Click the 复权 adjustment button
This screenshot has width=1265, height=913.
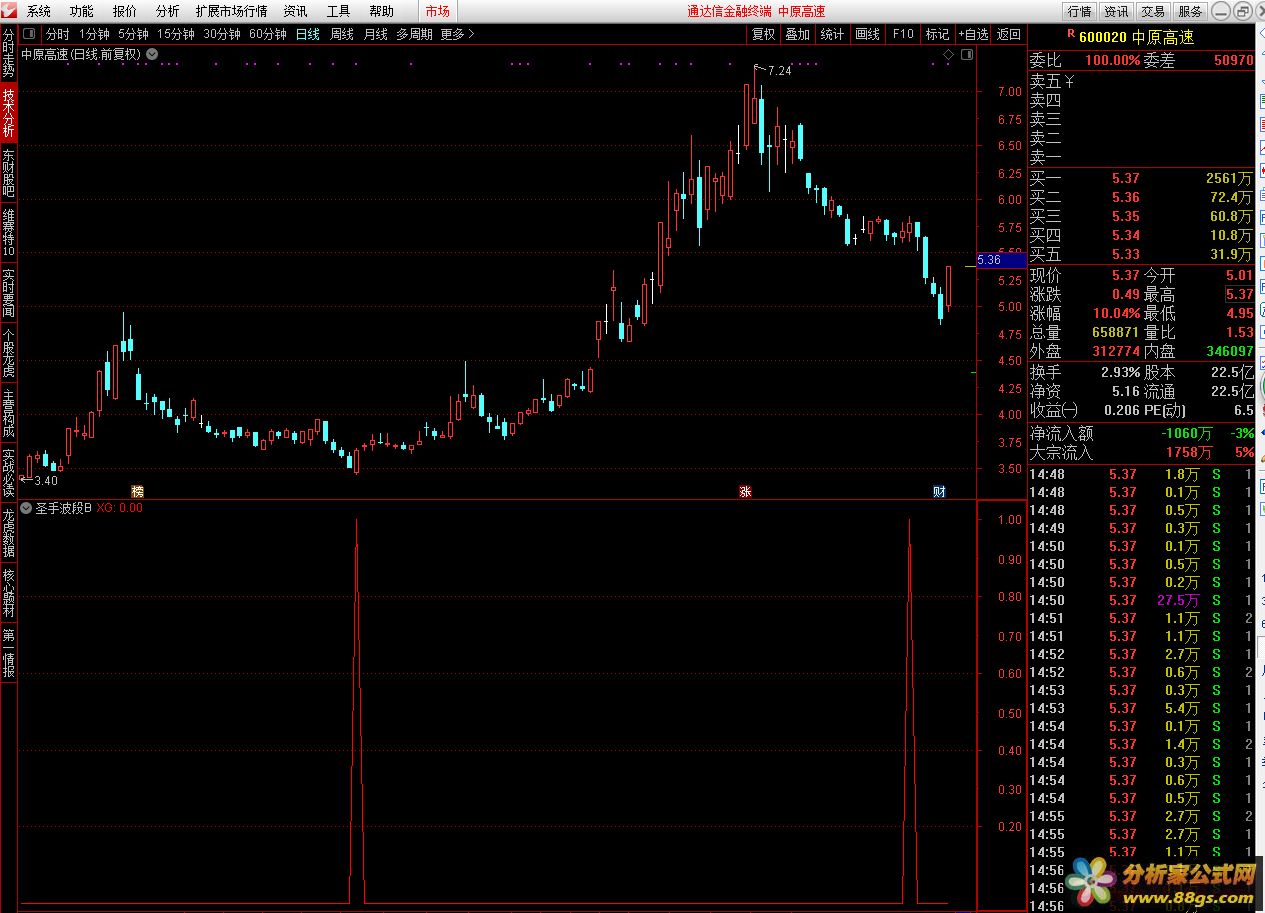tap(763, 34)
